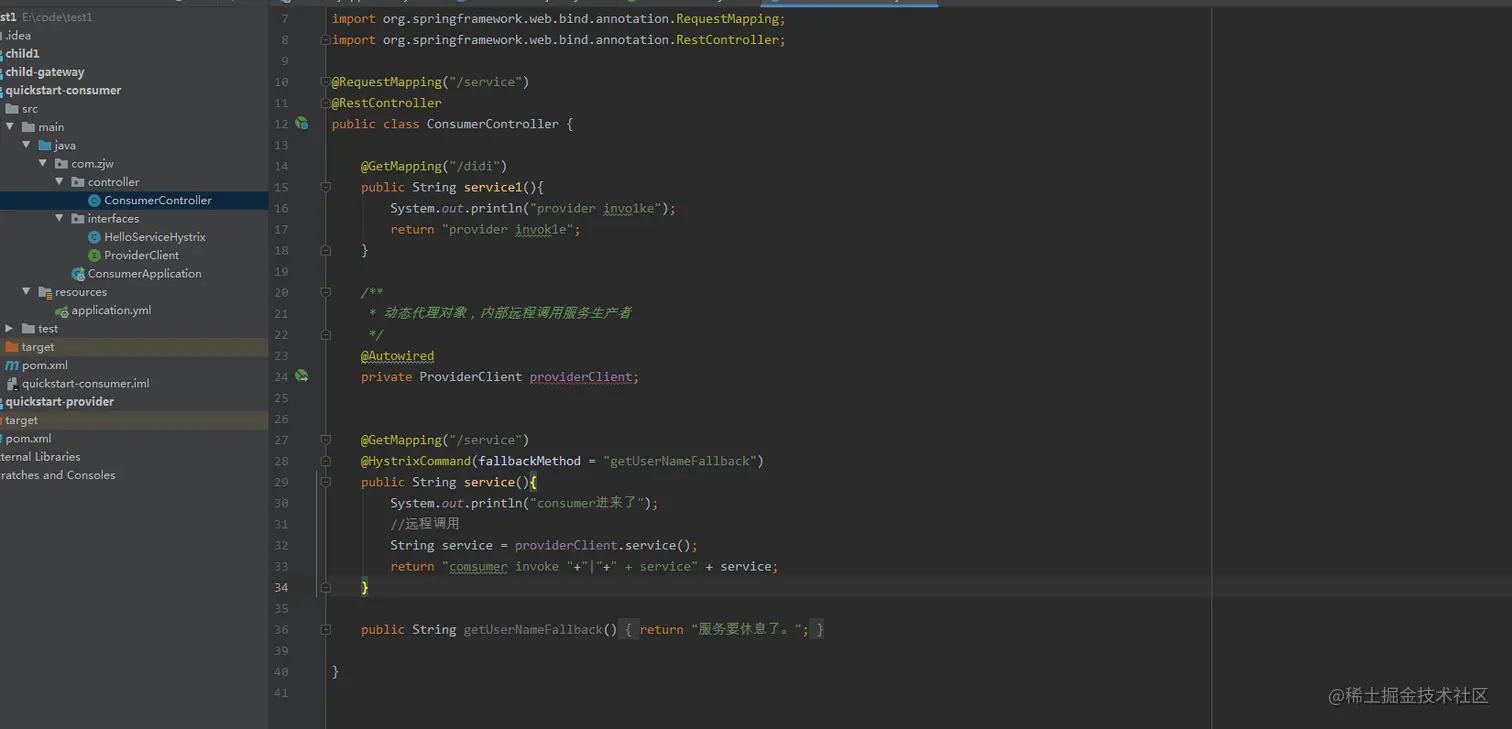
Task: Click the folder icon beside src
Action: click(x=12, y=108)
